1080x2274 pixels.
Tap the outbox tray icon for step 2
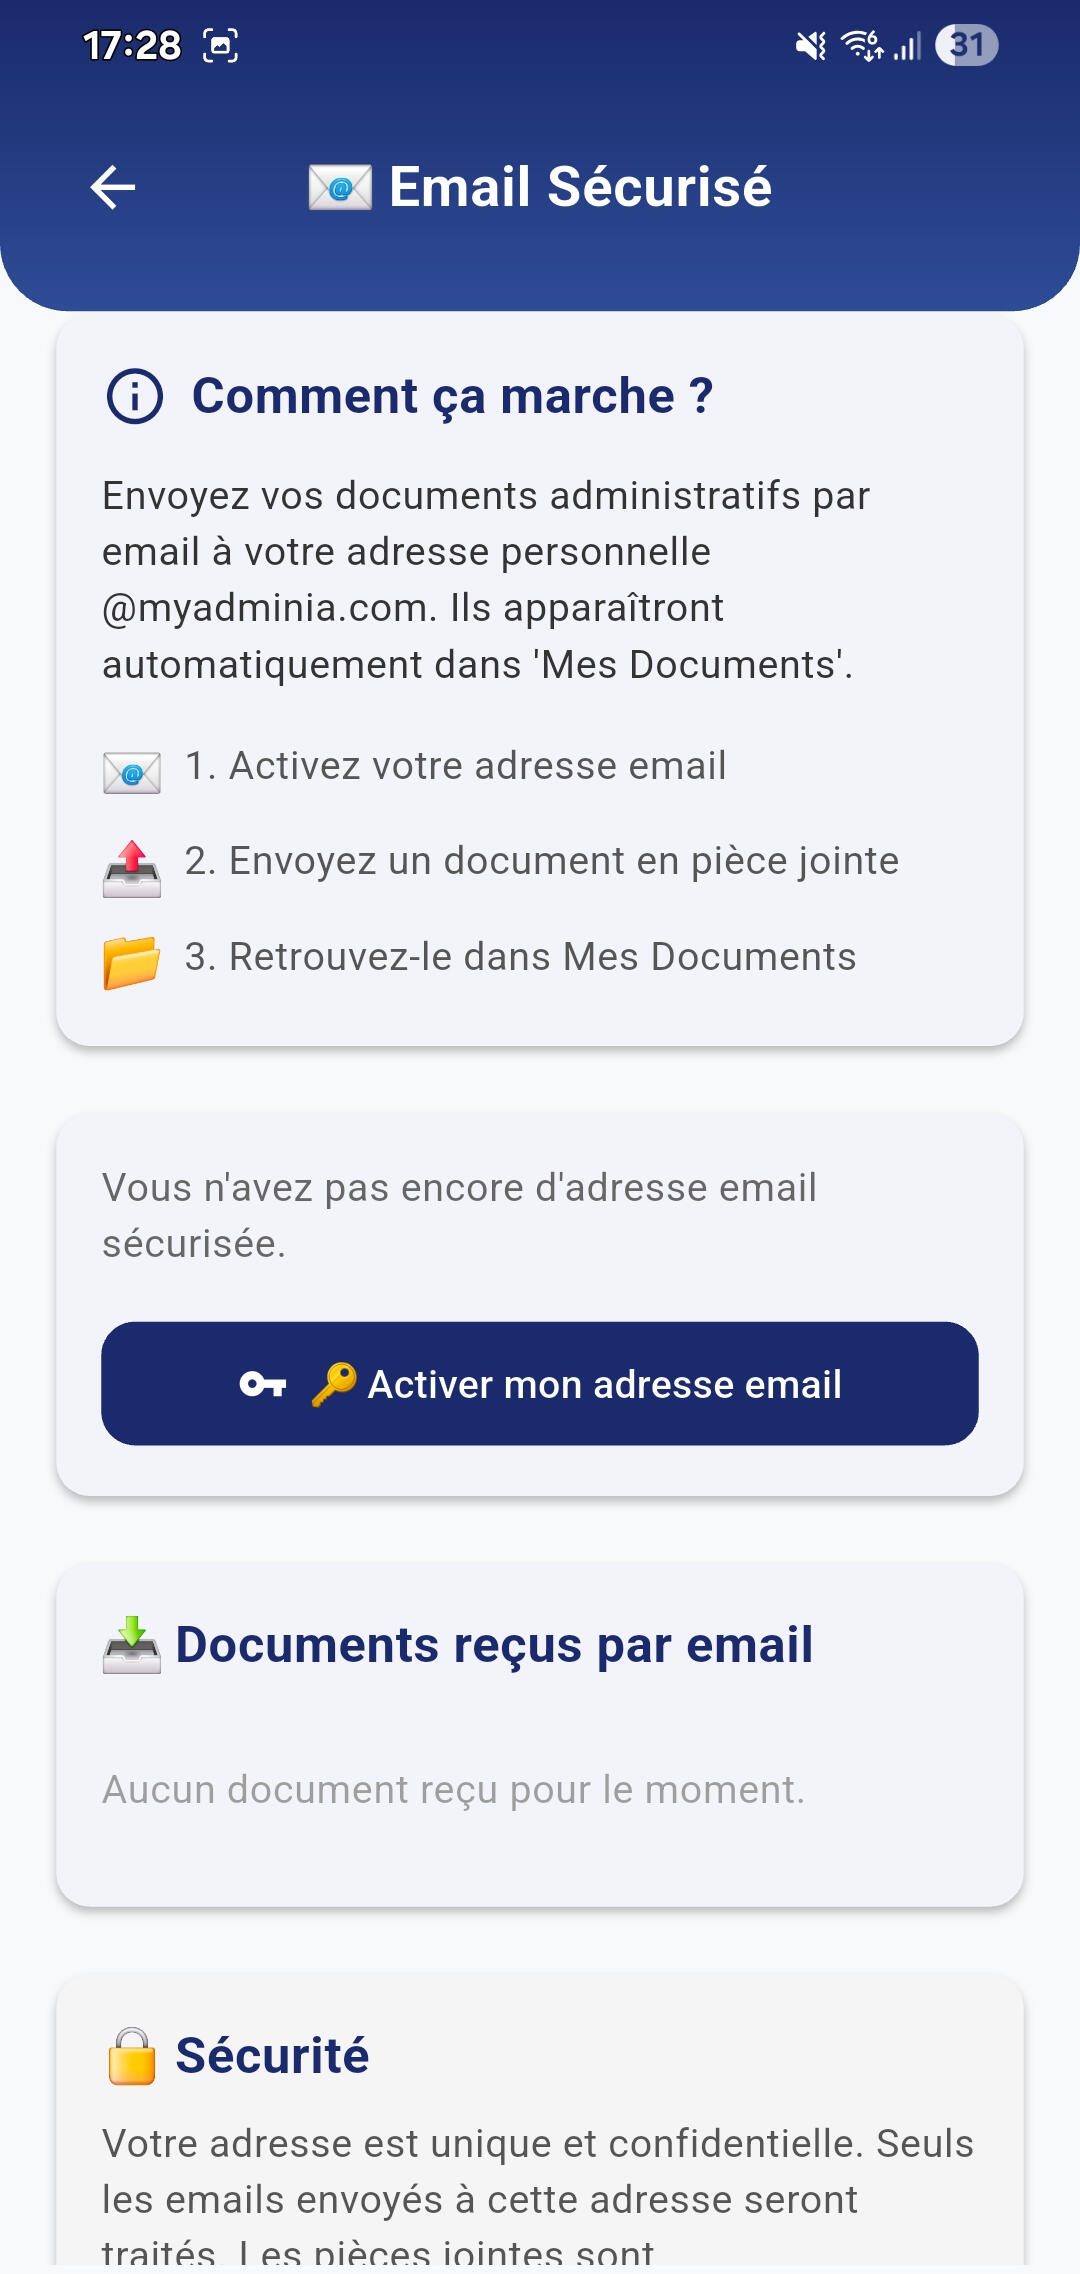132,867
